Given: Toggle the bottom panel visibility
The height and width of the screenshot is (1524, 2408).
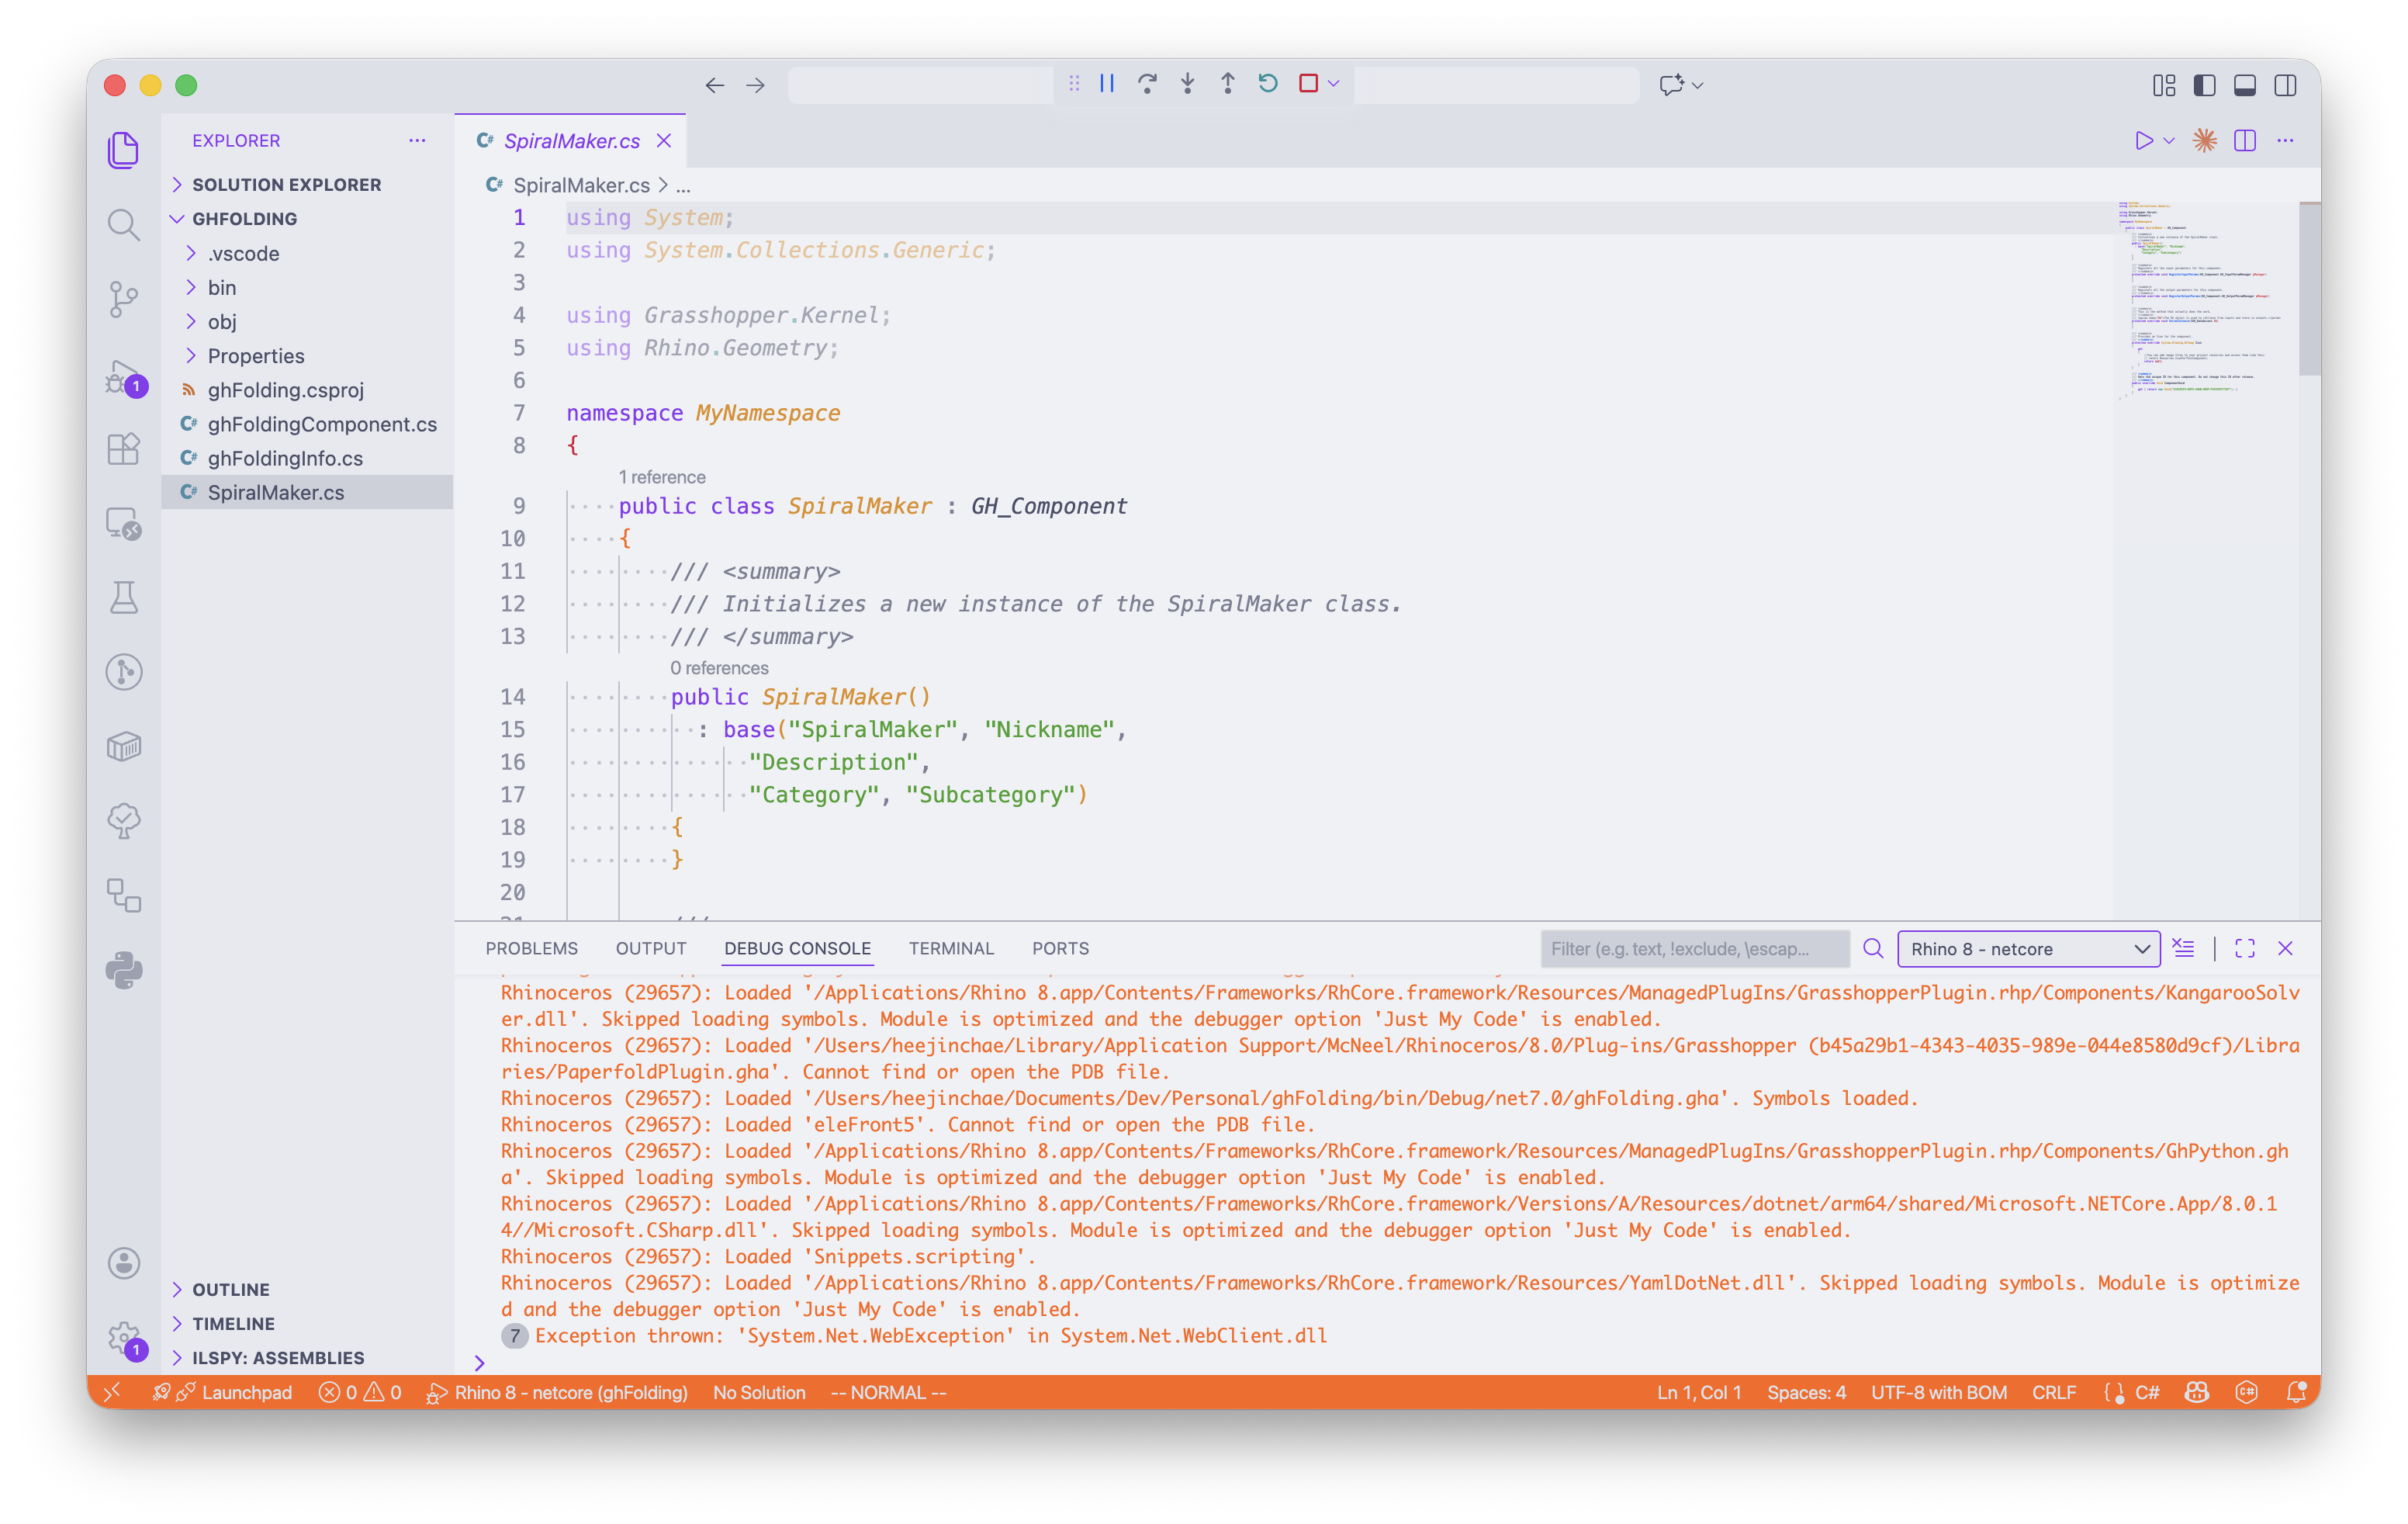Looking at the screenshot, I should [x=2244, y=86].
